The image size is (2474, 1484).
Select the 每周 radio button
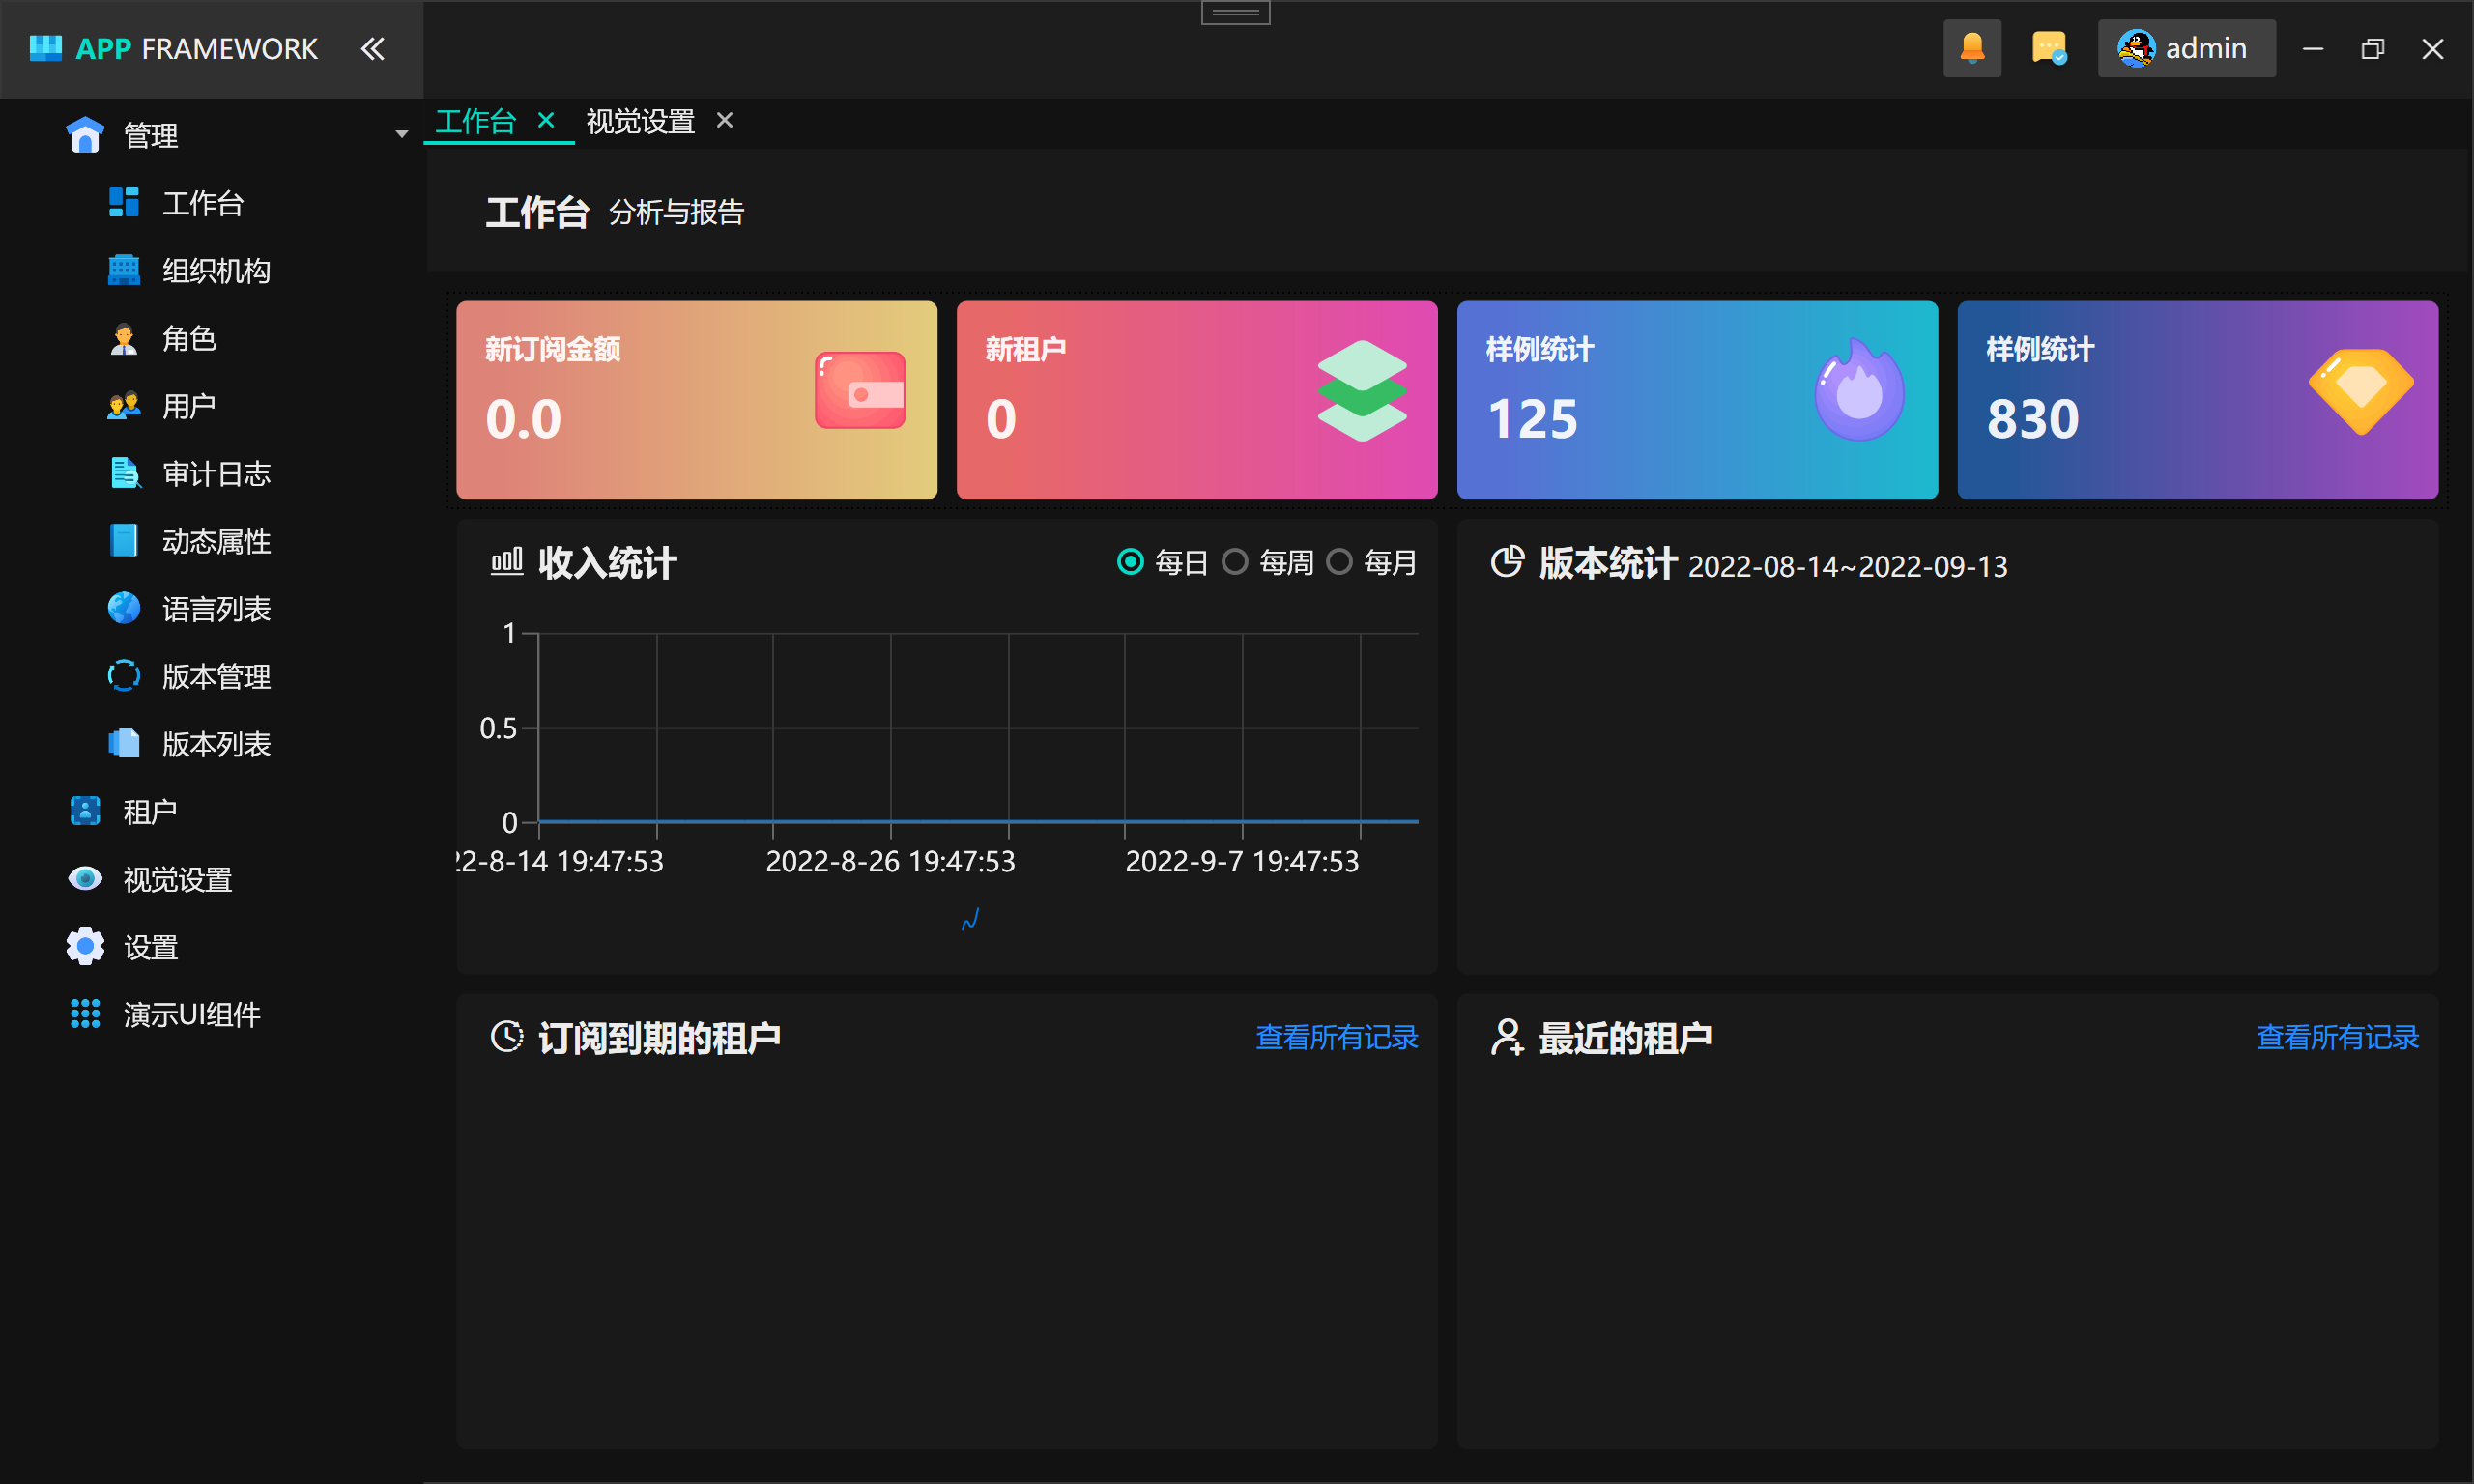coord(1235,562)
